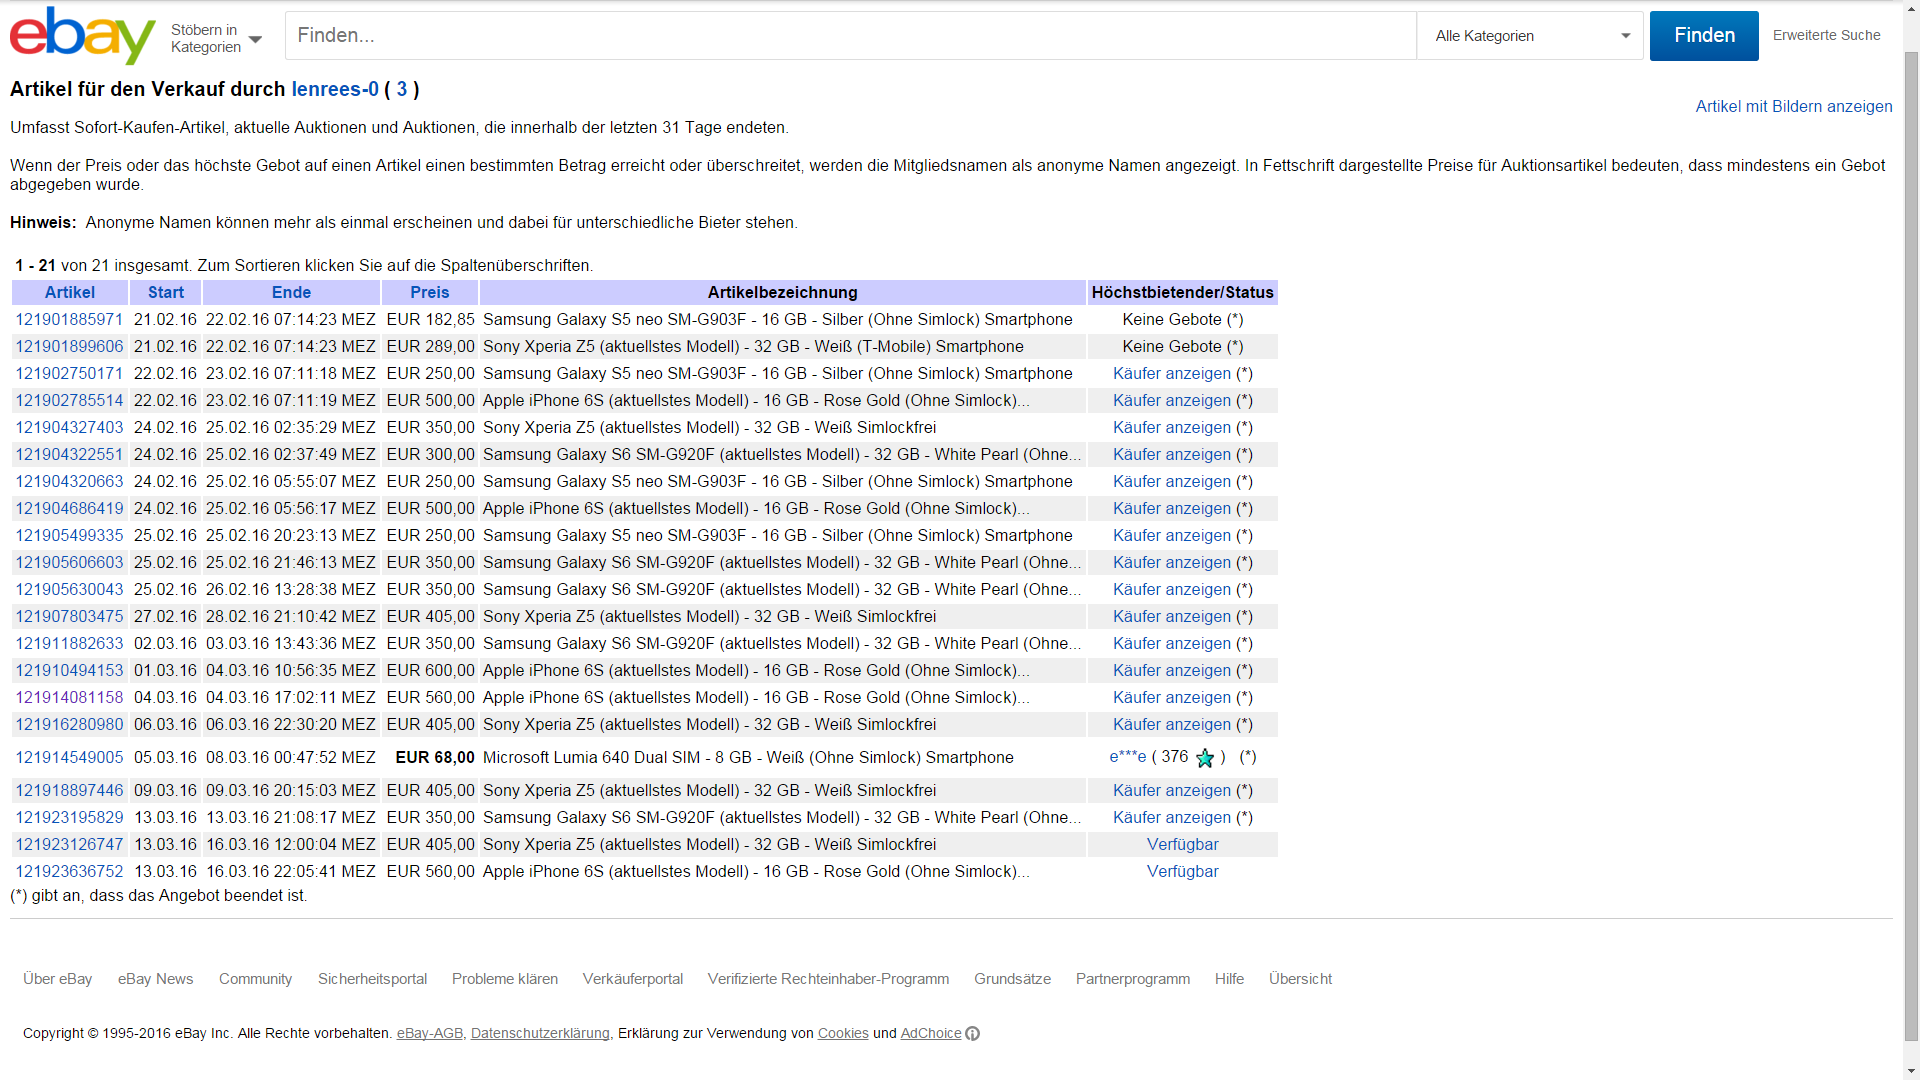Viewport: 1920px width, 1080px height.
Task: Sort by the Artikel column header
Action: pos(70,292)
